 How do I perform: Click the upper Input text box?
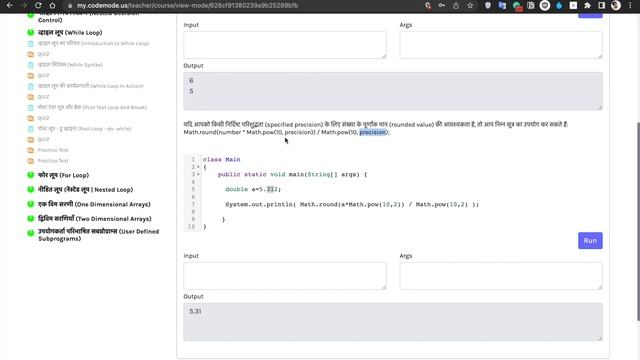click(285, 45)
